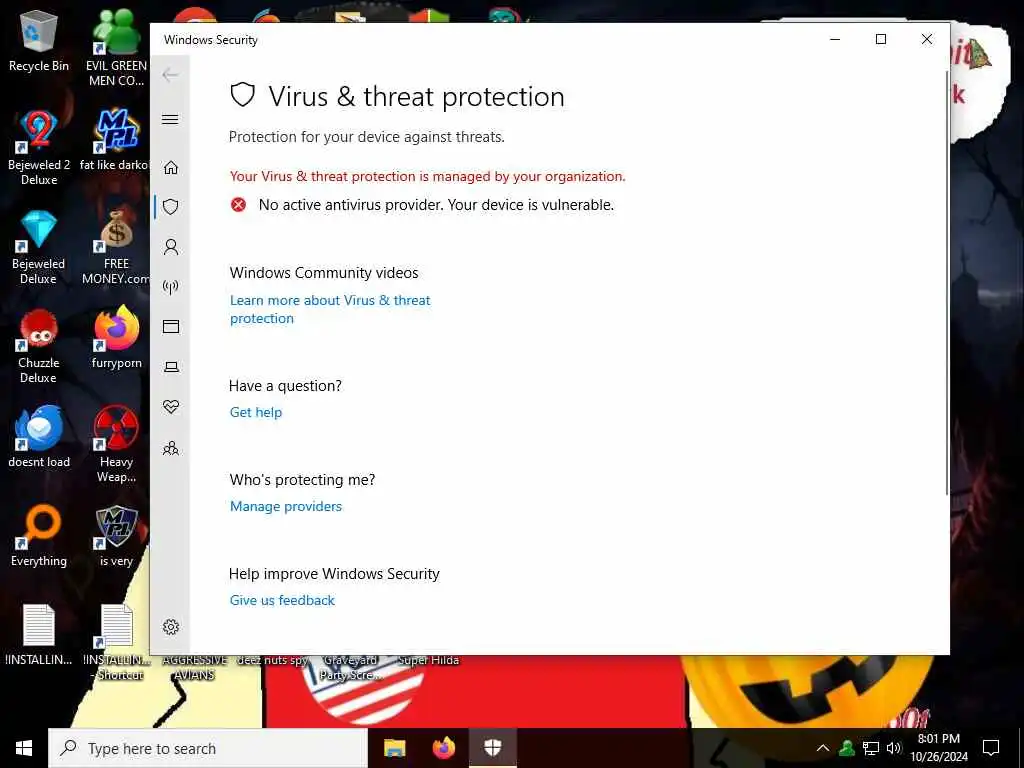The image size is (1024, 768).
Task: Click the Windows Security taskbar button
Action: (493, 748)
